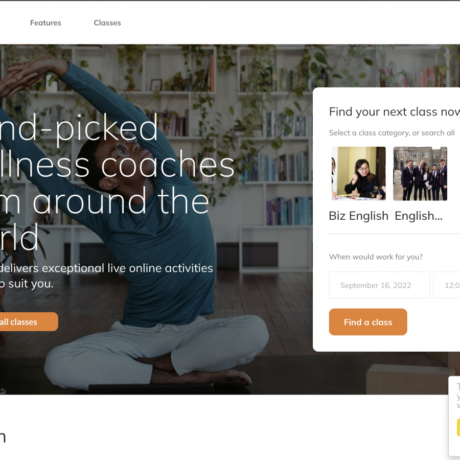Open the Classes navigation link

107,23
